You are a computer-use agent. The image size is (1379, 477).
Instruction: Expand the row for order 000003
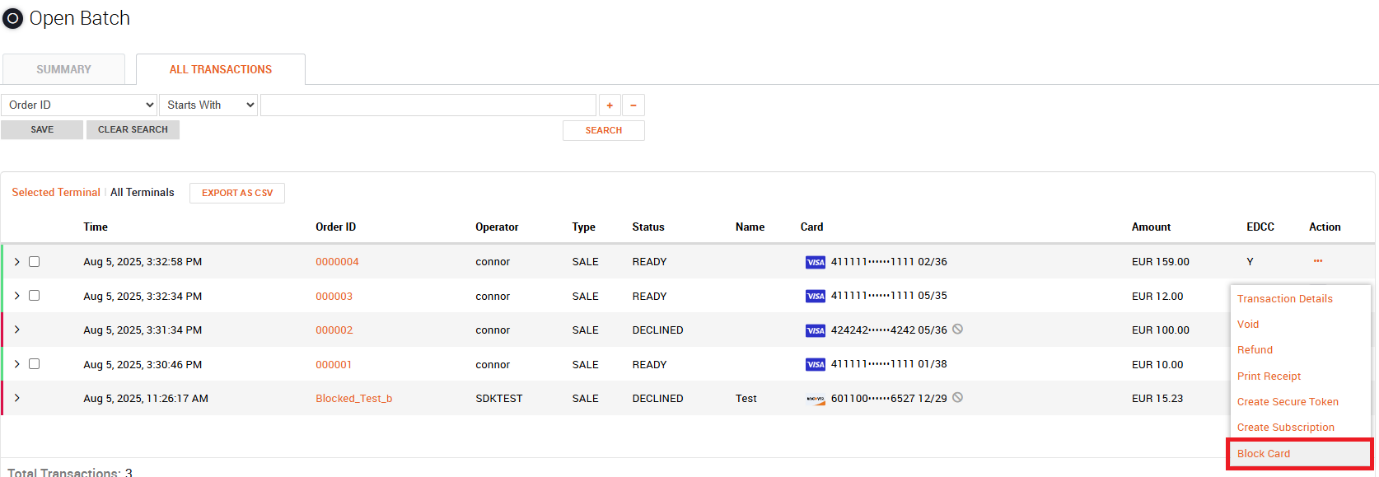(17, 296)
